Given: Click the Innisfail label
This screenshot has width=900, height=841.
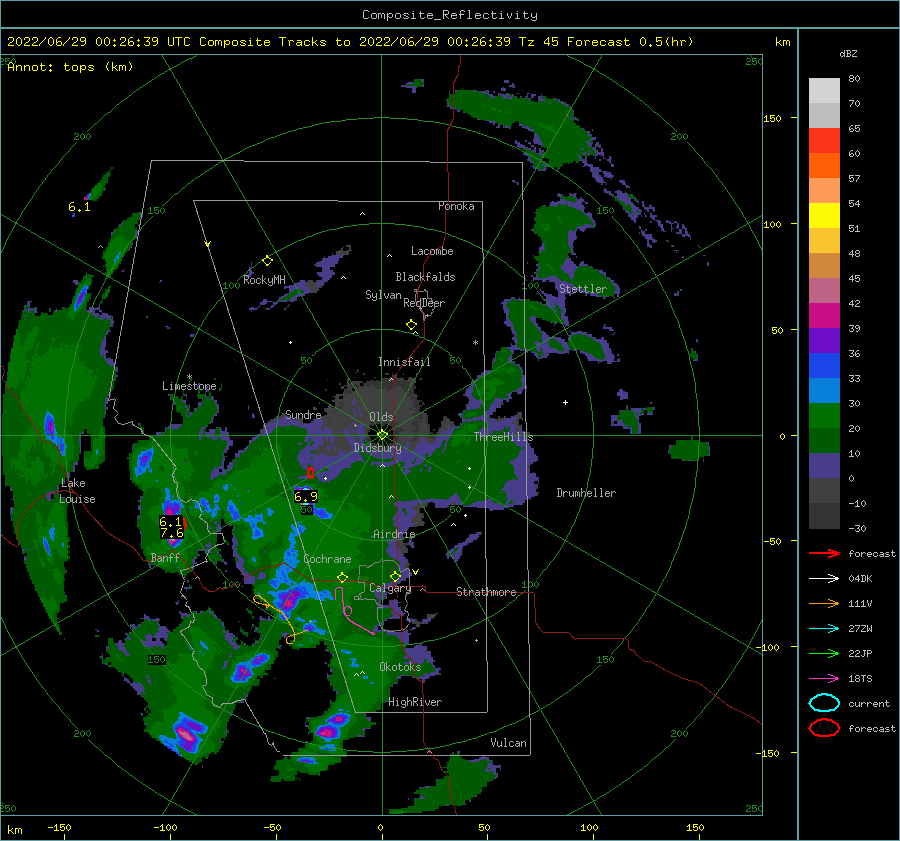Looking at the screenshot, I should click(404, 362).
